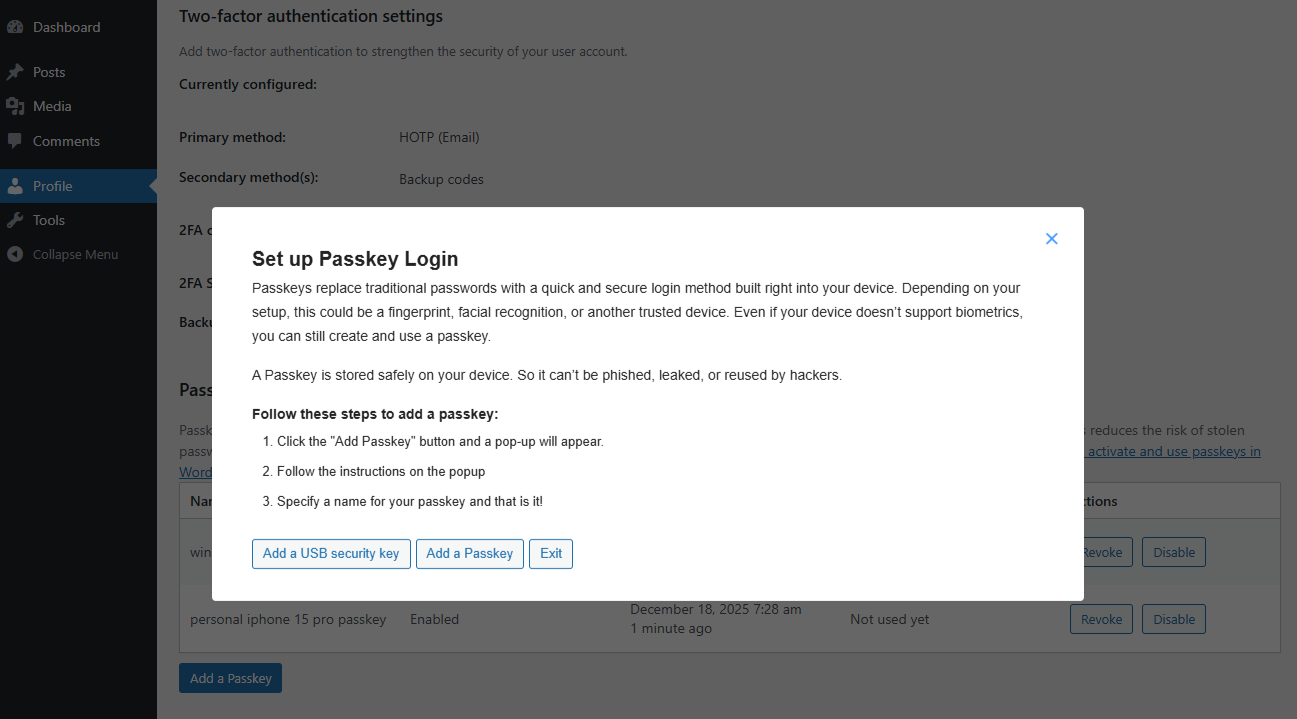This screenshot has width=1297, height=719.
Task: Open the Dashboard menu label
Action: click(66, 27)
